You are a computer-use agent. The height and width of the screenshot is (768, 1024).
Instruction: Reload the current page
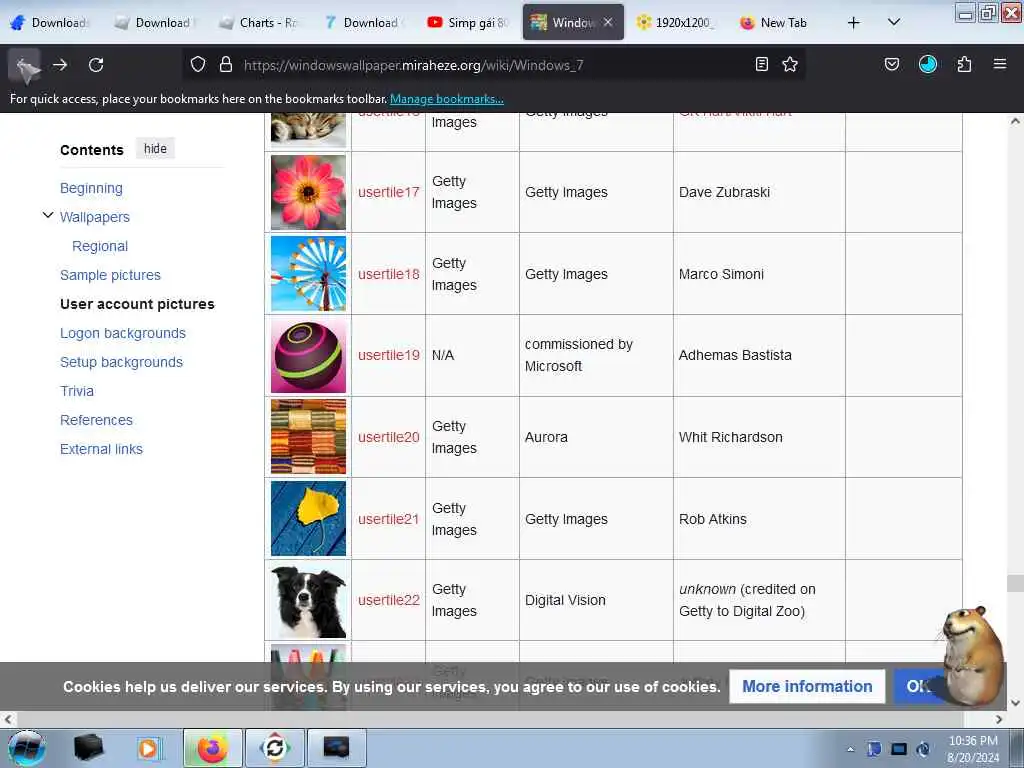(96, 65)
